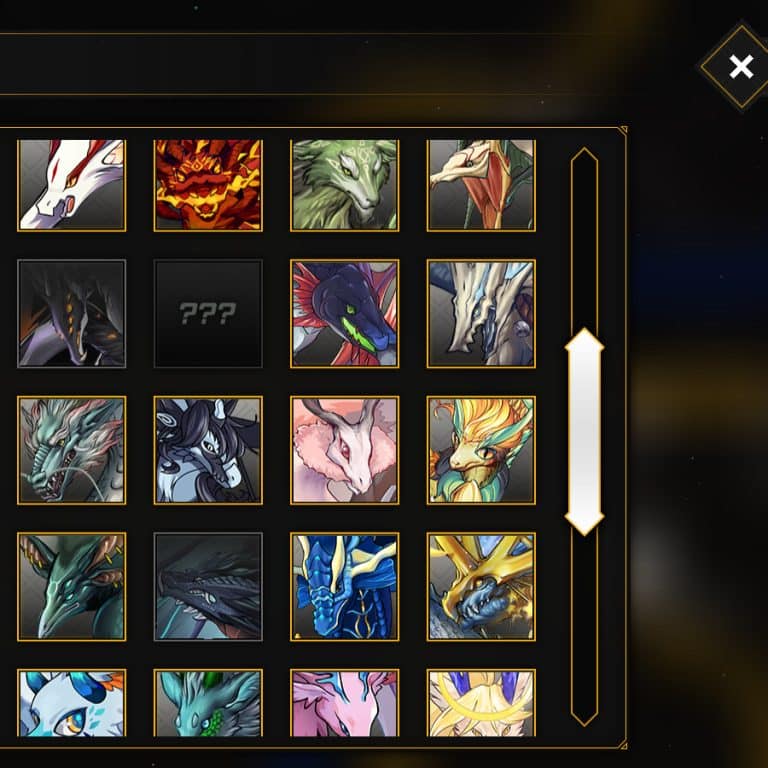This screenshot has height=768, width=768.
Task: Open the greyed-out dark dragon with orange spots
Action: (72, 313)
